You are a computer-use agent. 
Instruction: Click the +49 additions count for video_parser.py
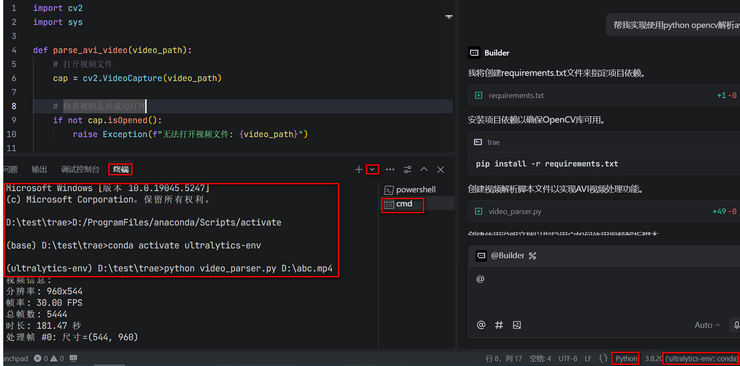[x=720, y=211]
